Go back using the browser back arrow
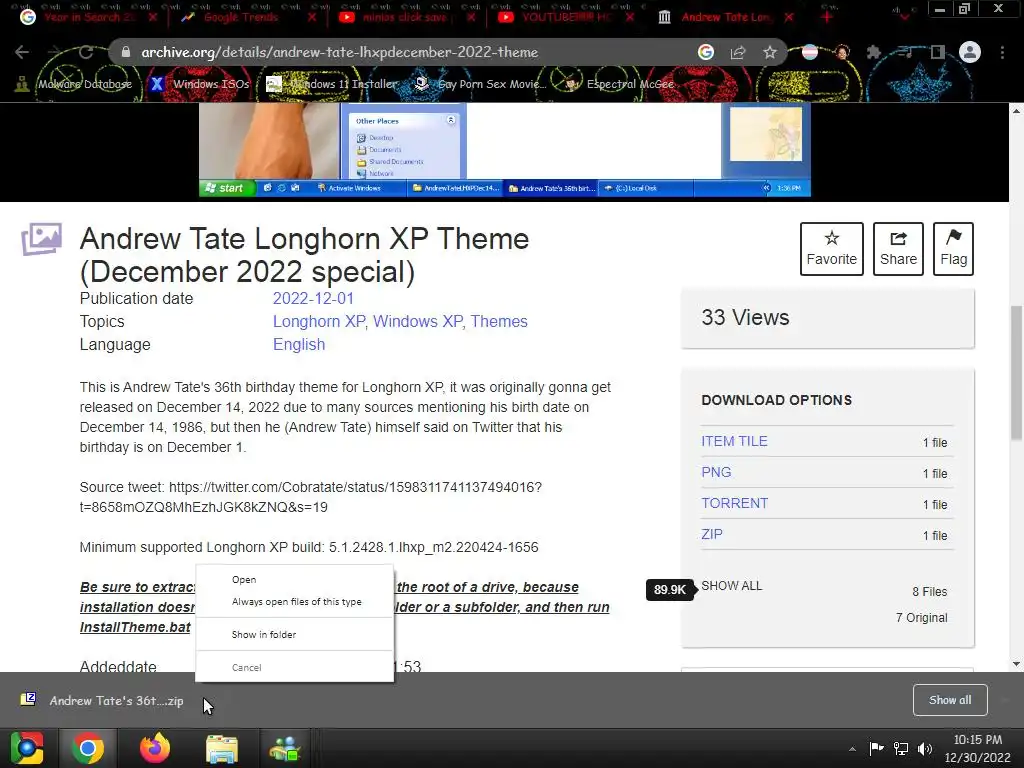 (22, 52)
